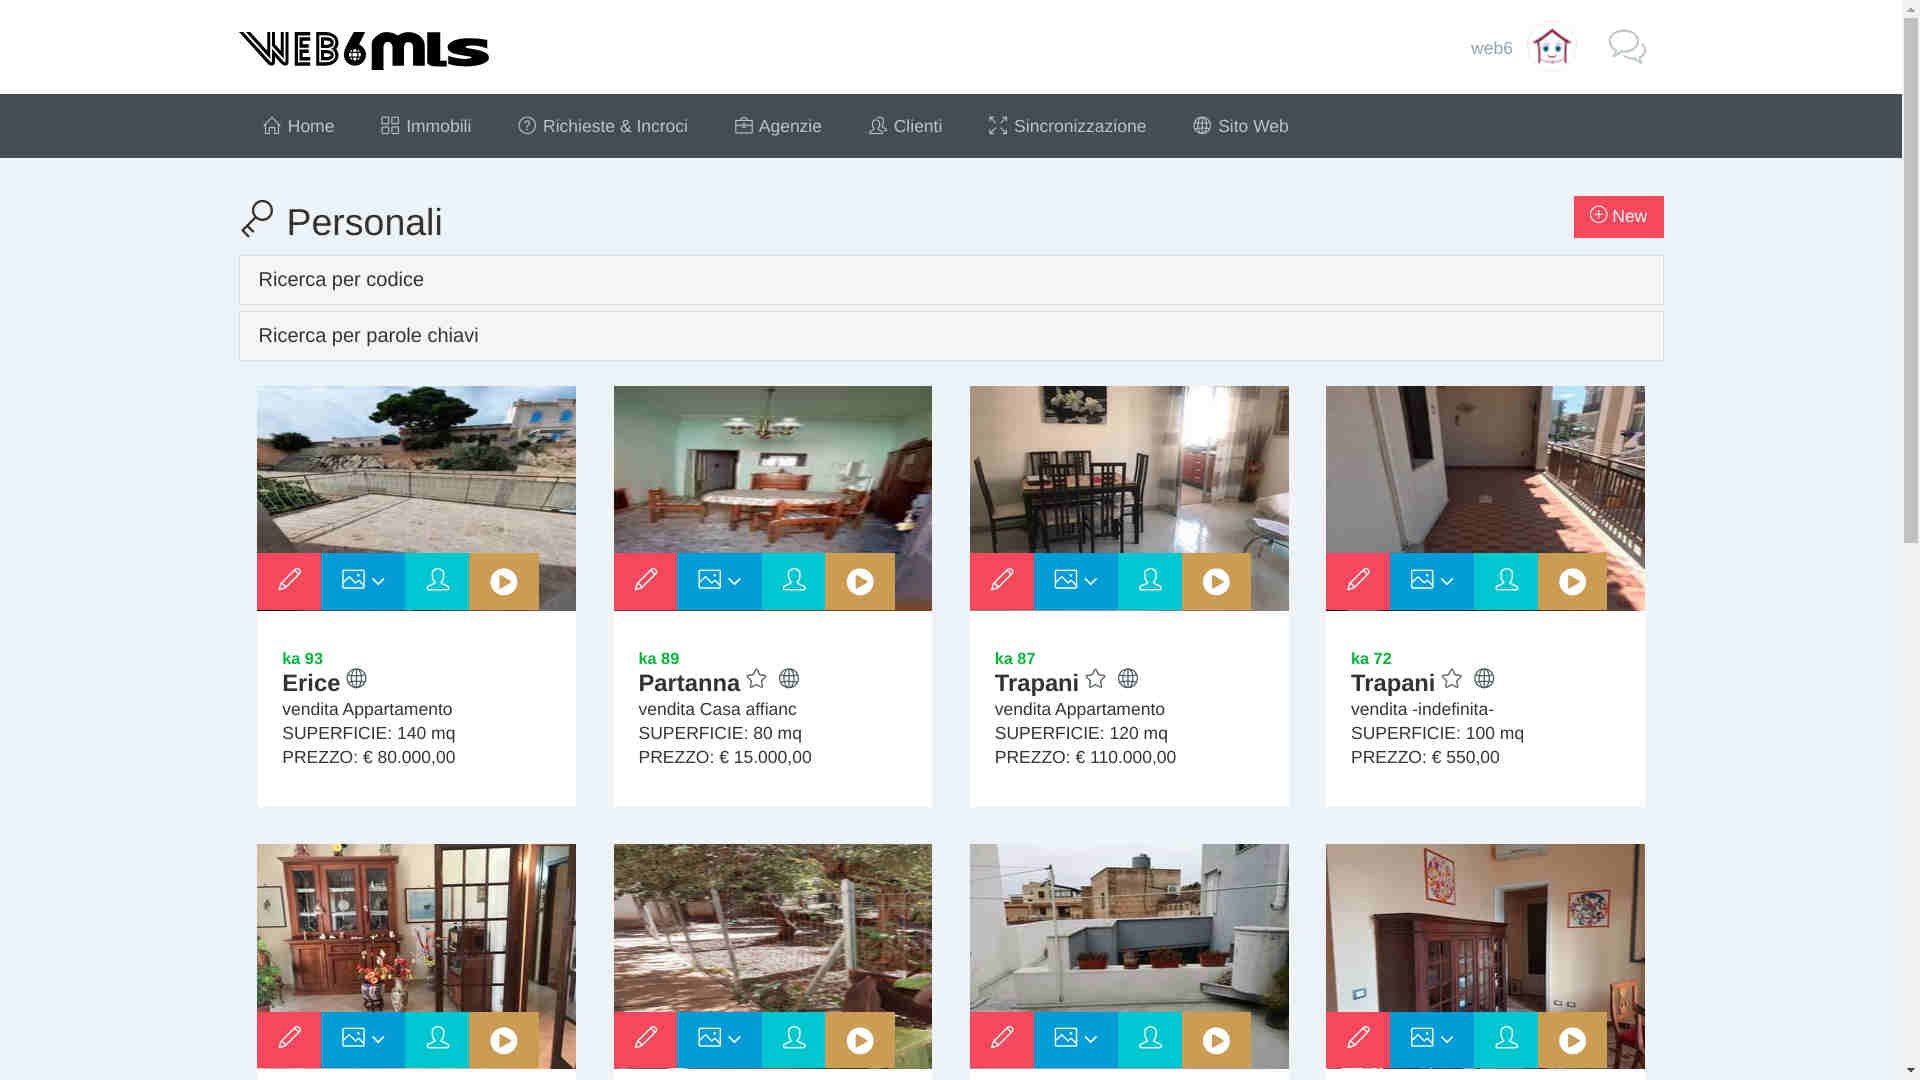
Task: Open the Immobili menu
Action: click(426, 126)
